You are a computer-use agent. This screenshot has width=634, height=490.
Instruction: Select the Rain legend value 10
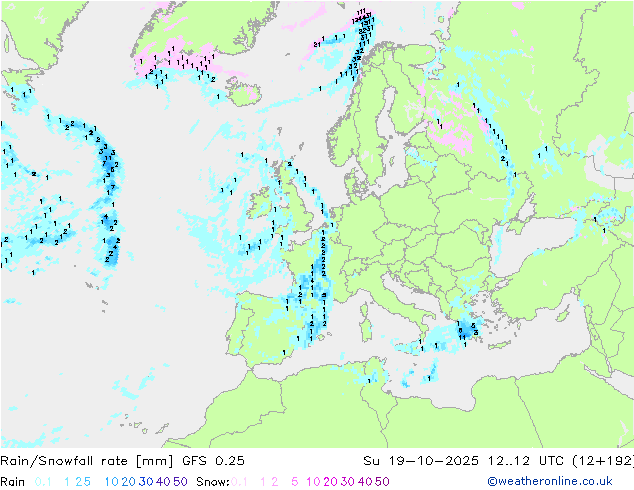tap(112, 482)
